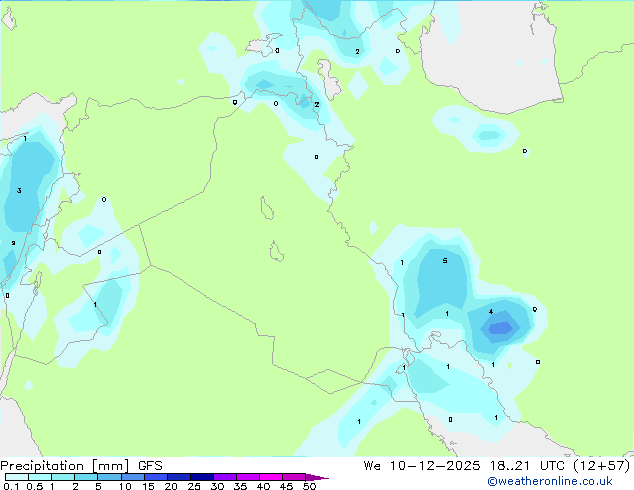Pick the 10–15 mm blue legend swatch
Screen dimensions: 634x490
tap(133, 477)
